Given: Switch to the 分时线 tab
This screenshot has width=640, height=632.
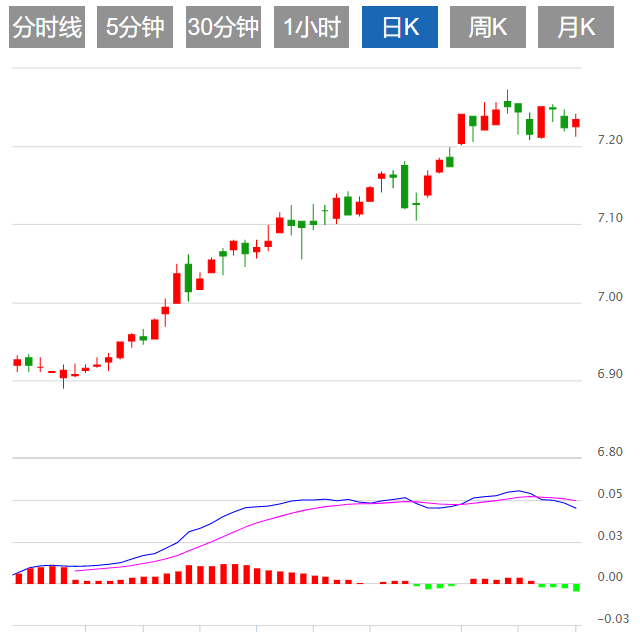Looking at the screenshot, I should point(47,27).
